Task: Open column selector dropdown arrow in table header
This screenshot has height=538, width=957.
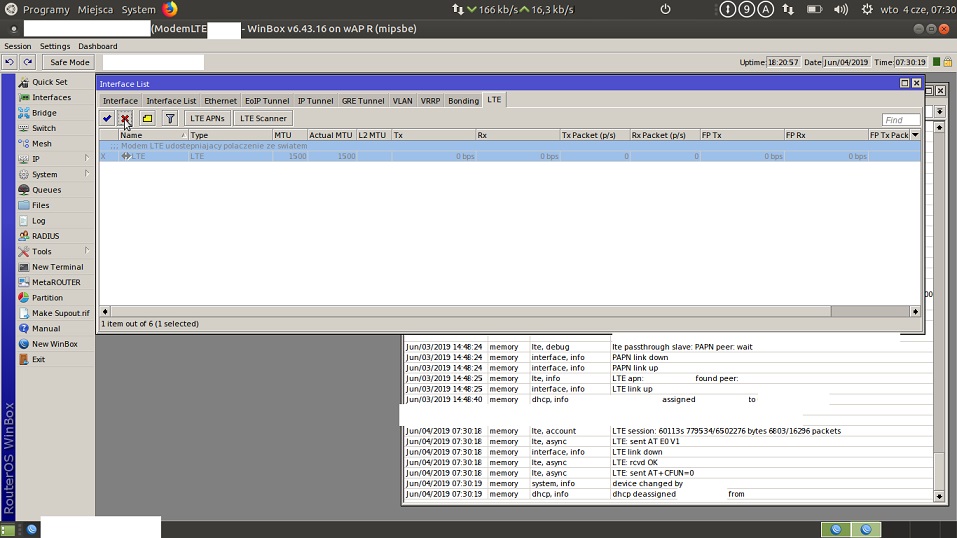Action: (915, 135)
